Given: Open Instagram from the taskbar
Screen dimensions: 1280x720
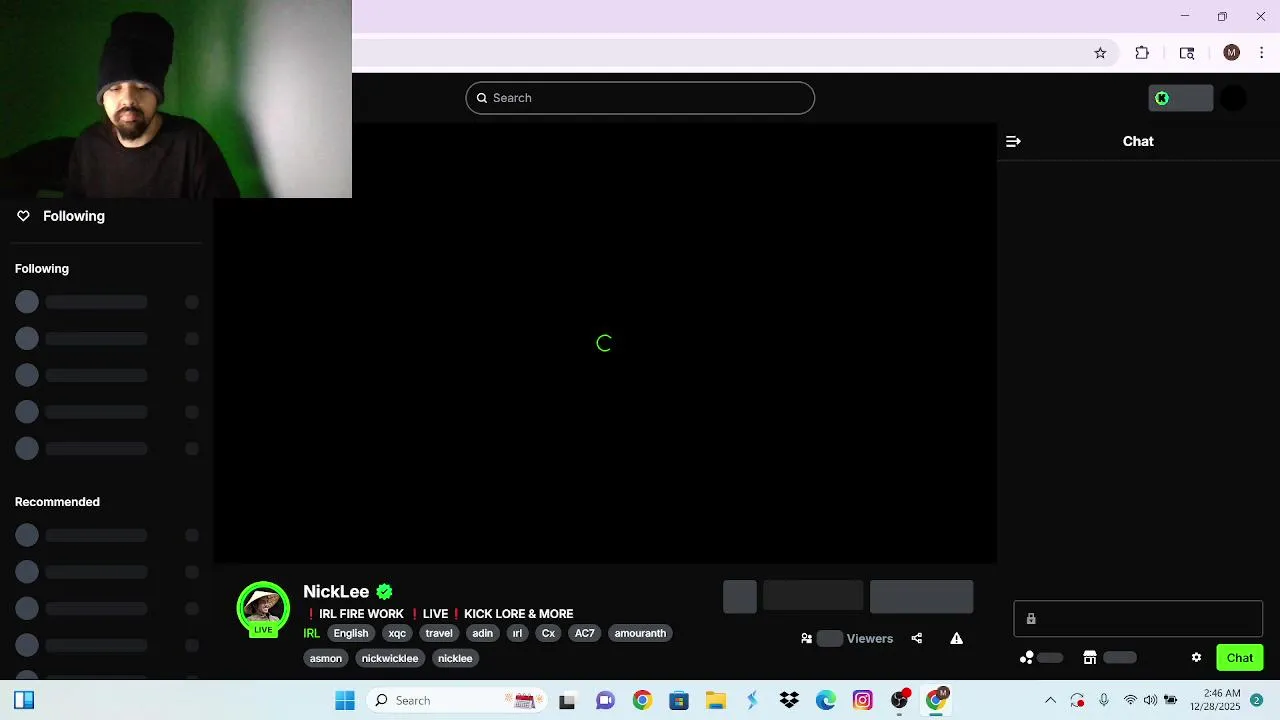Looking at the screenshot, I should click(x=863, y=700).
